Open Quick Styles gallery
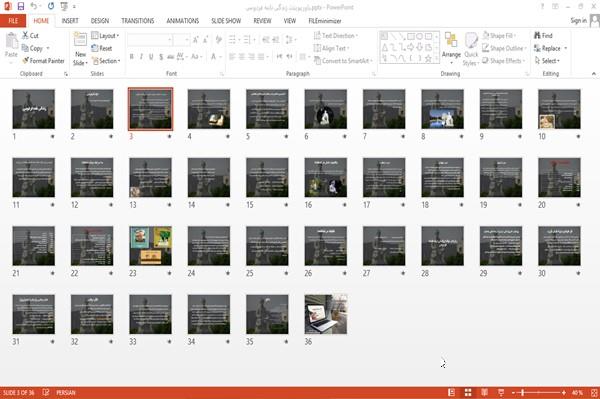Screen dimensions: 600x399 click(471, 49)
